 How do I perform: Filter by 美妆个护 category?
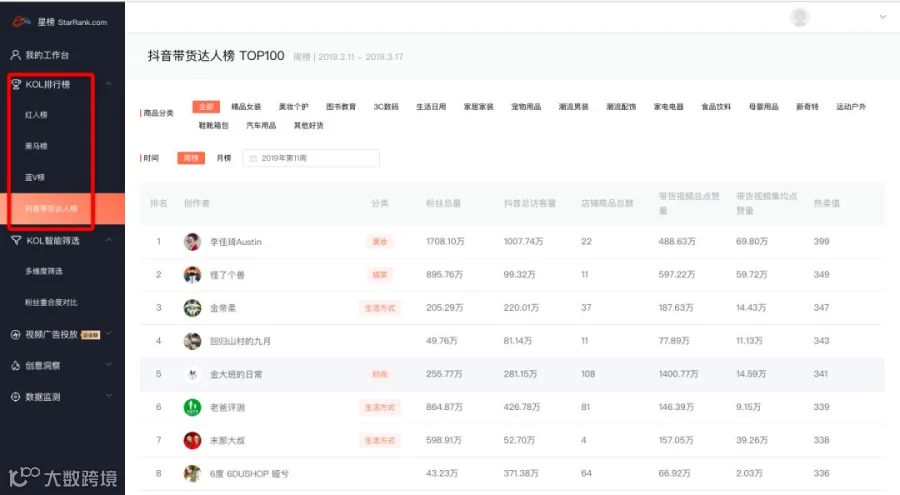pos(293,107)
